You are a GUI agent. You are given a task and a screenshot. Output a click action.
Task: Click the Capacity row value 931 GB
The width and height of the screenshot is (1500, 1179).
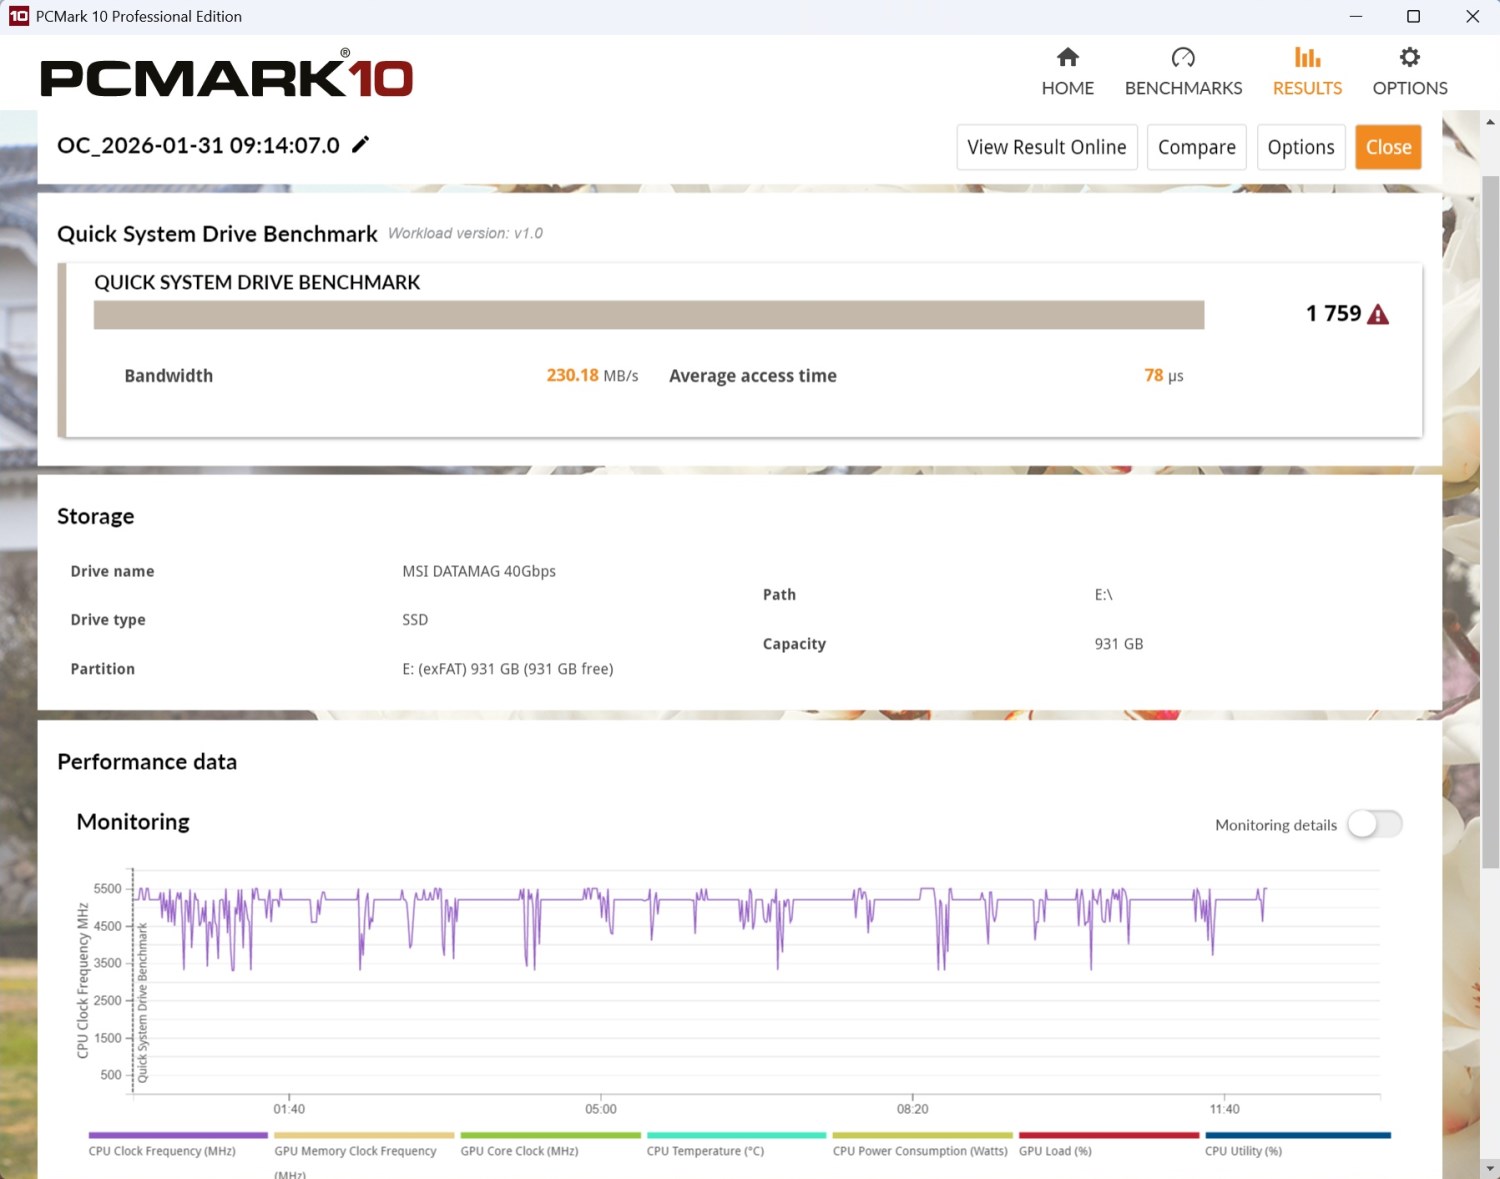click(x=1118, y=644)
